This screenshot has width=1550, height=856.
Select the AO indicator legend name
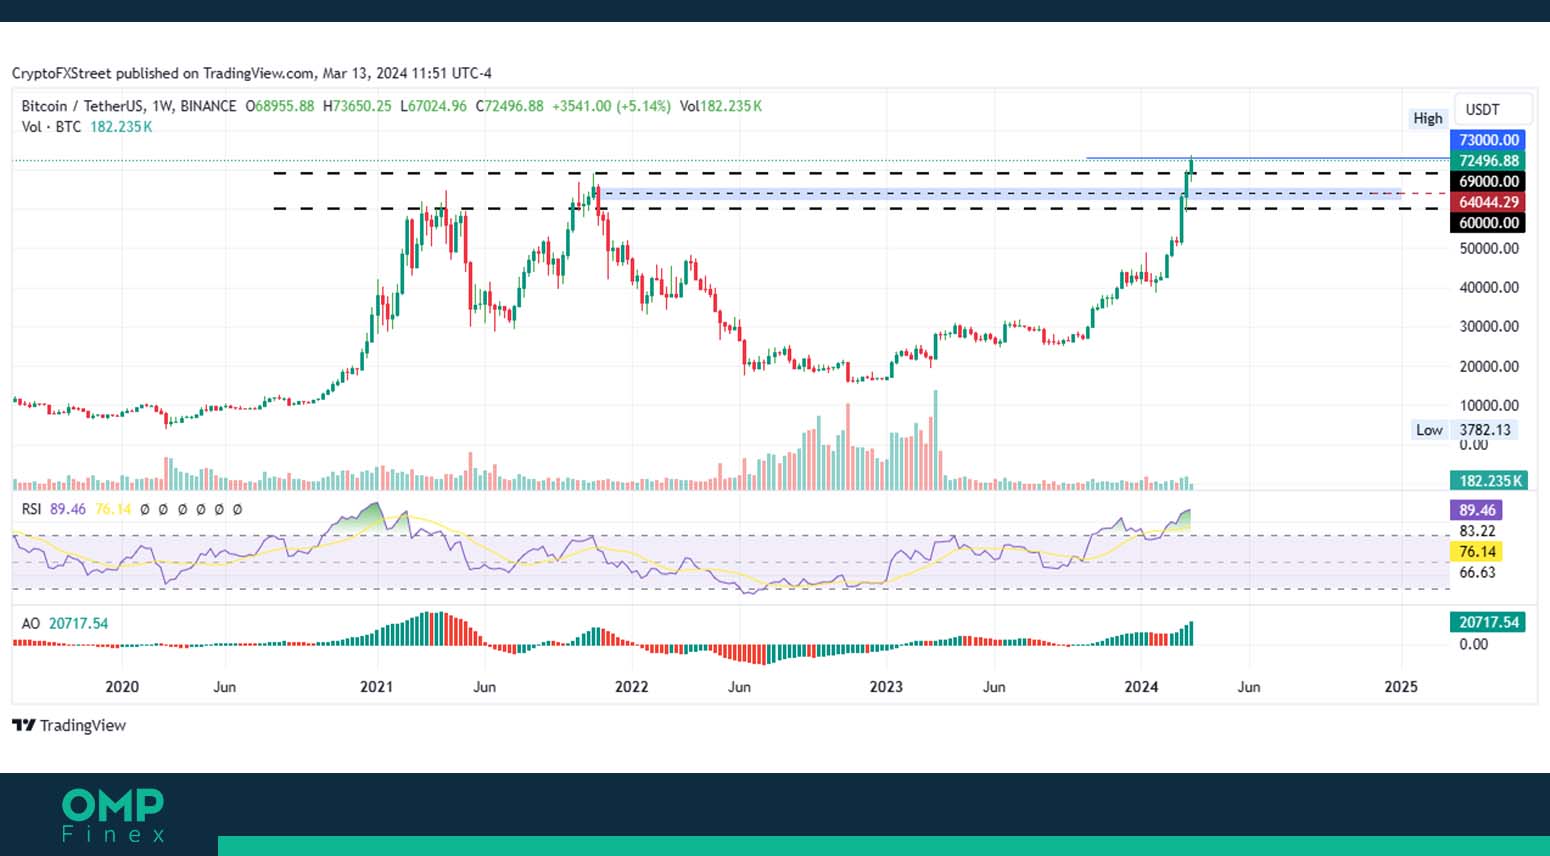click(31, 623)
